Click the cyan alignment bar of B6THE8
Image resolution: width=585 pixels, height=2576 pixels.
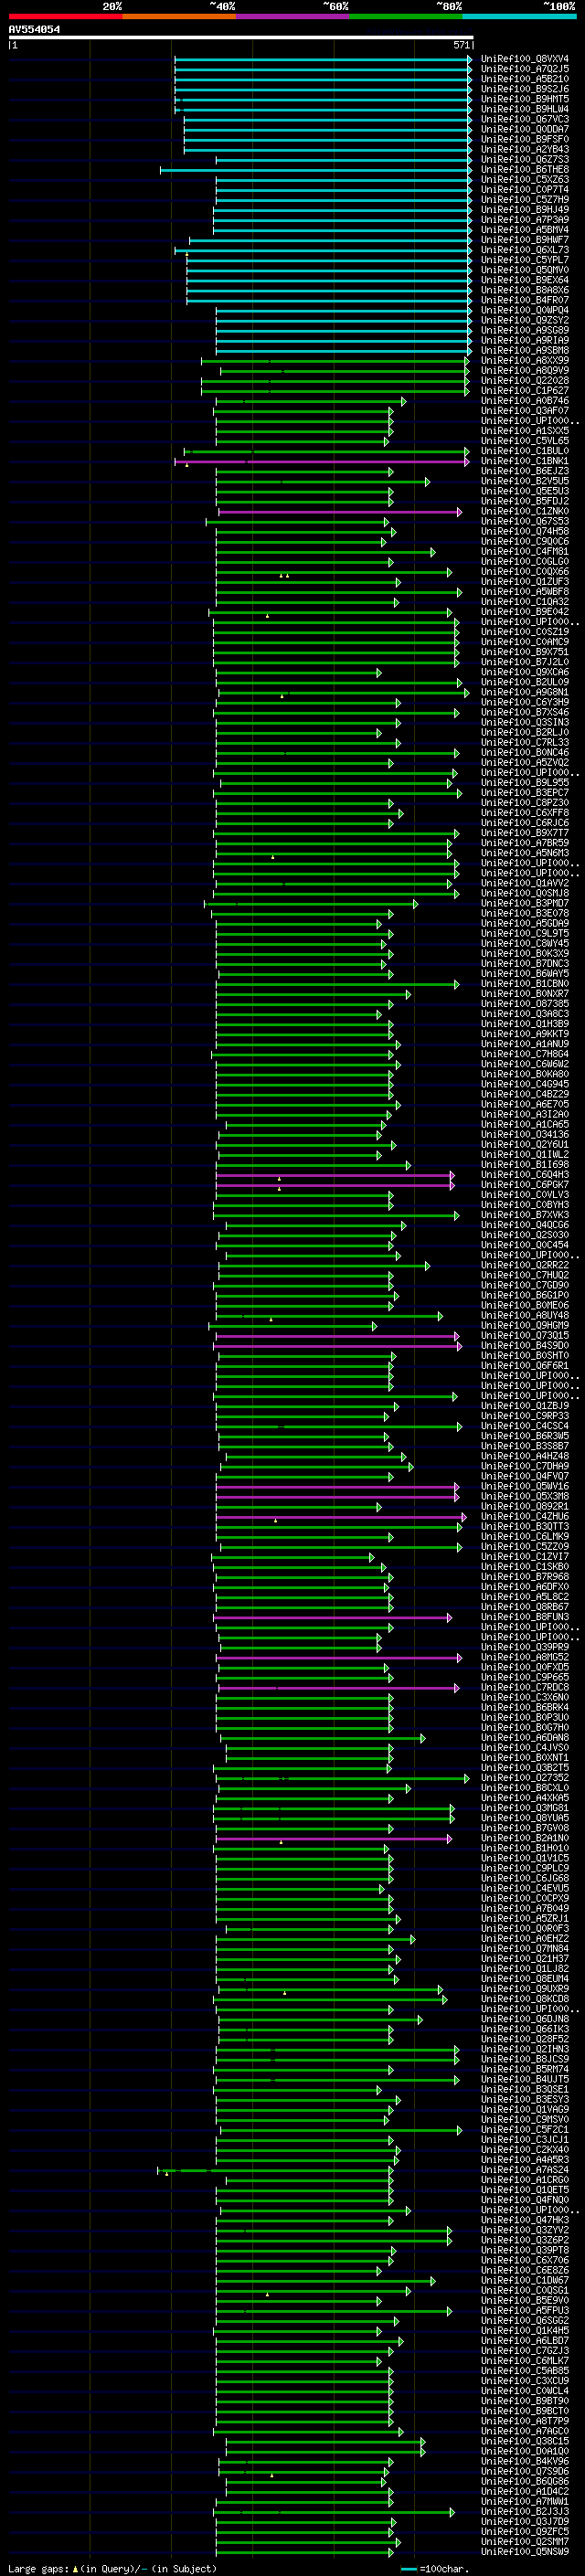tap(316, 170)
